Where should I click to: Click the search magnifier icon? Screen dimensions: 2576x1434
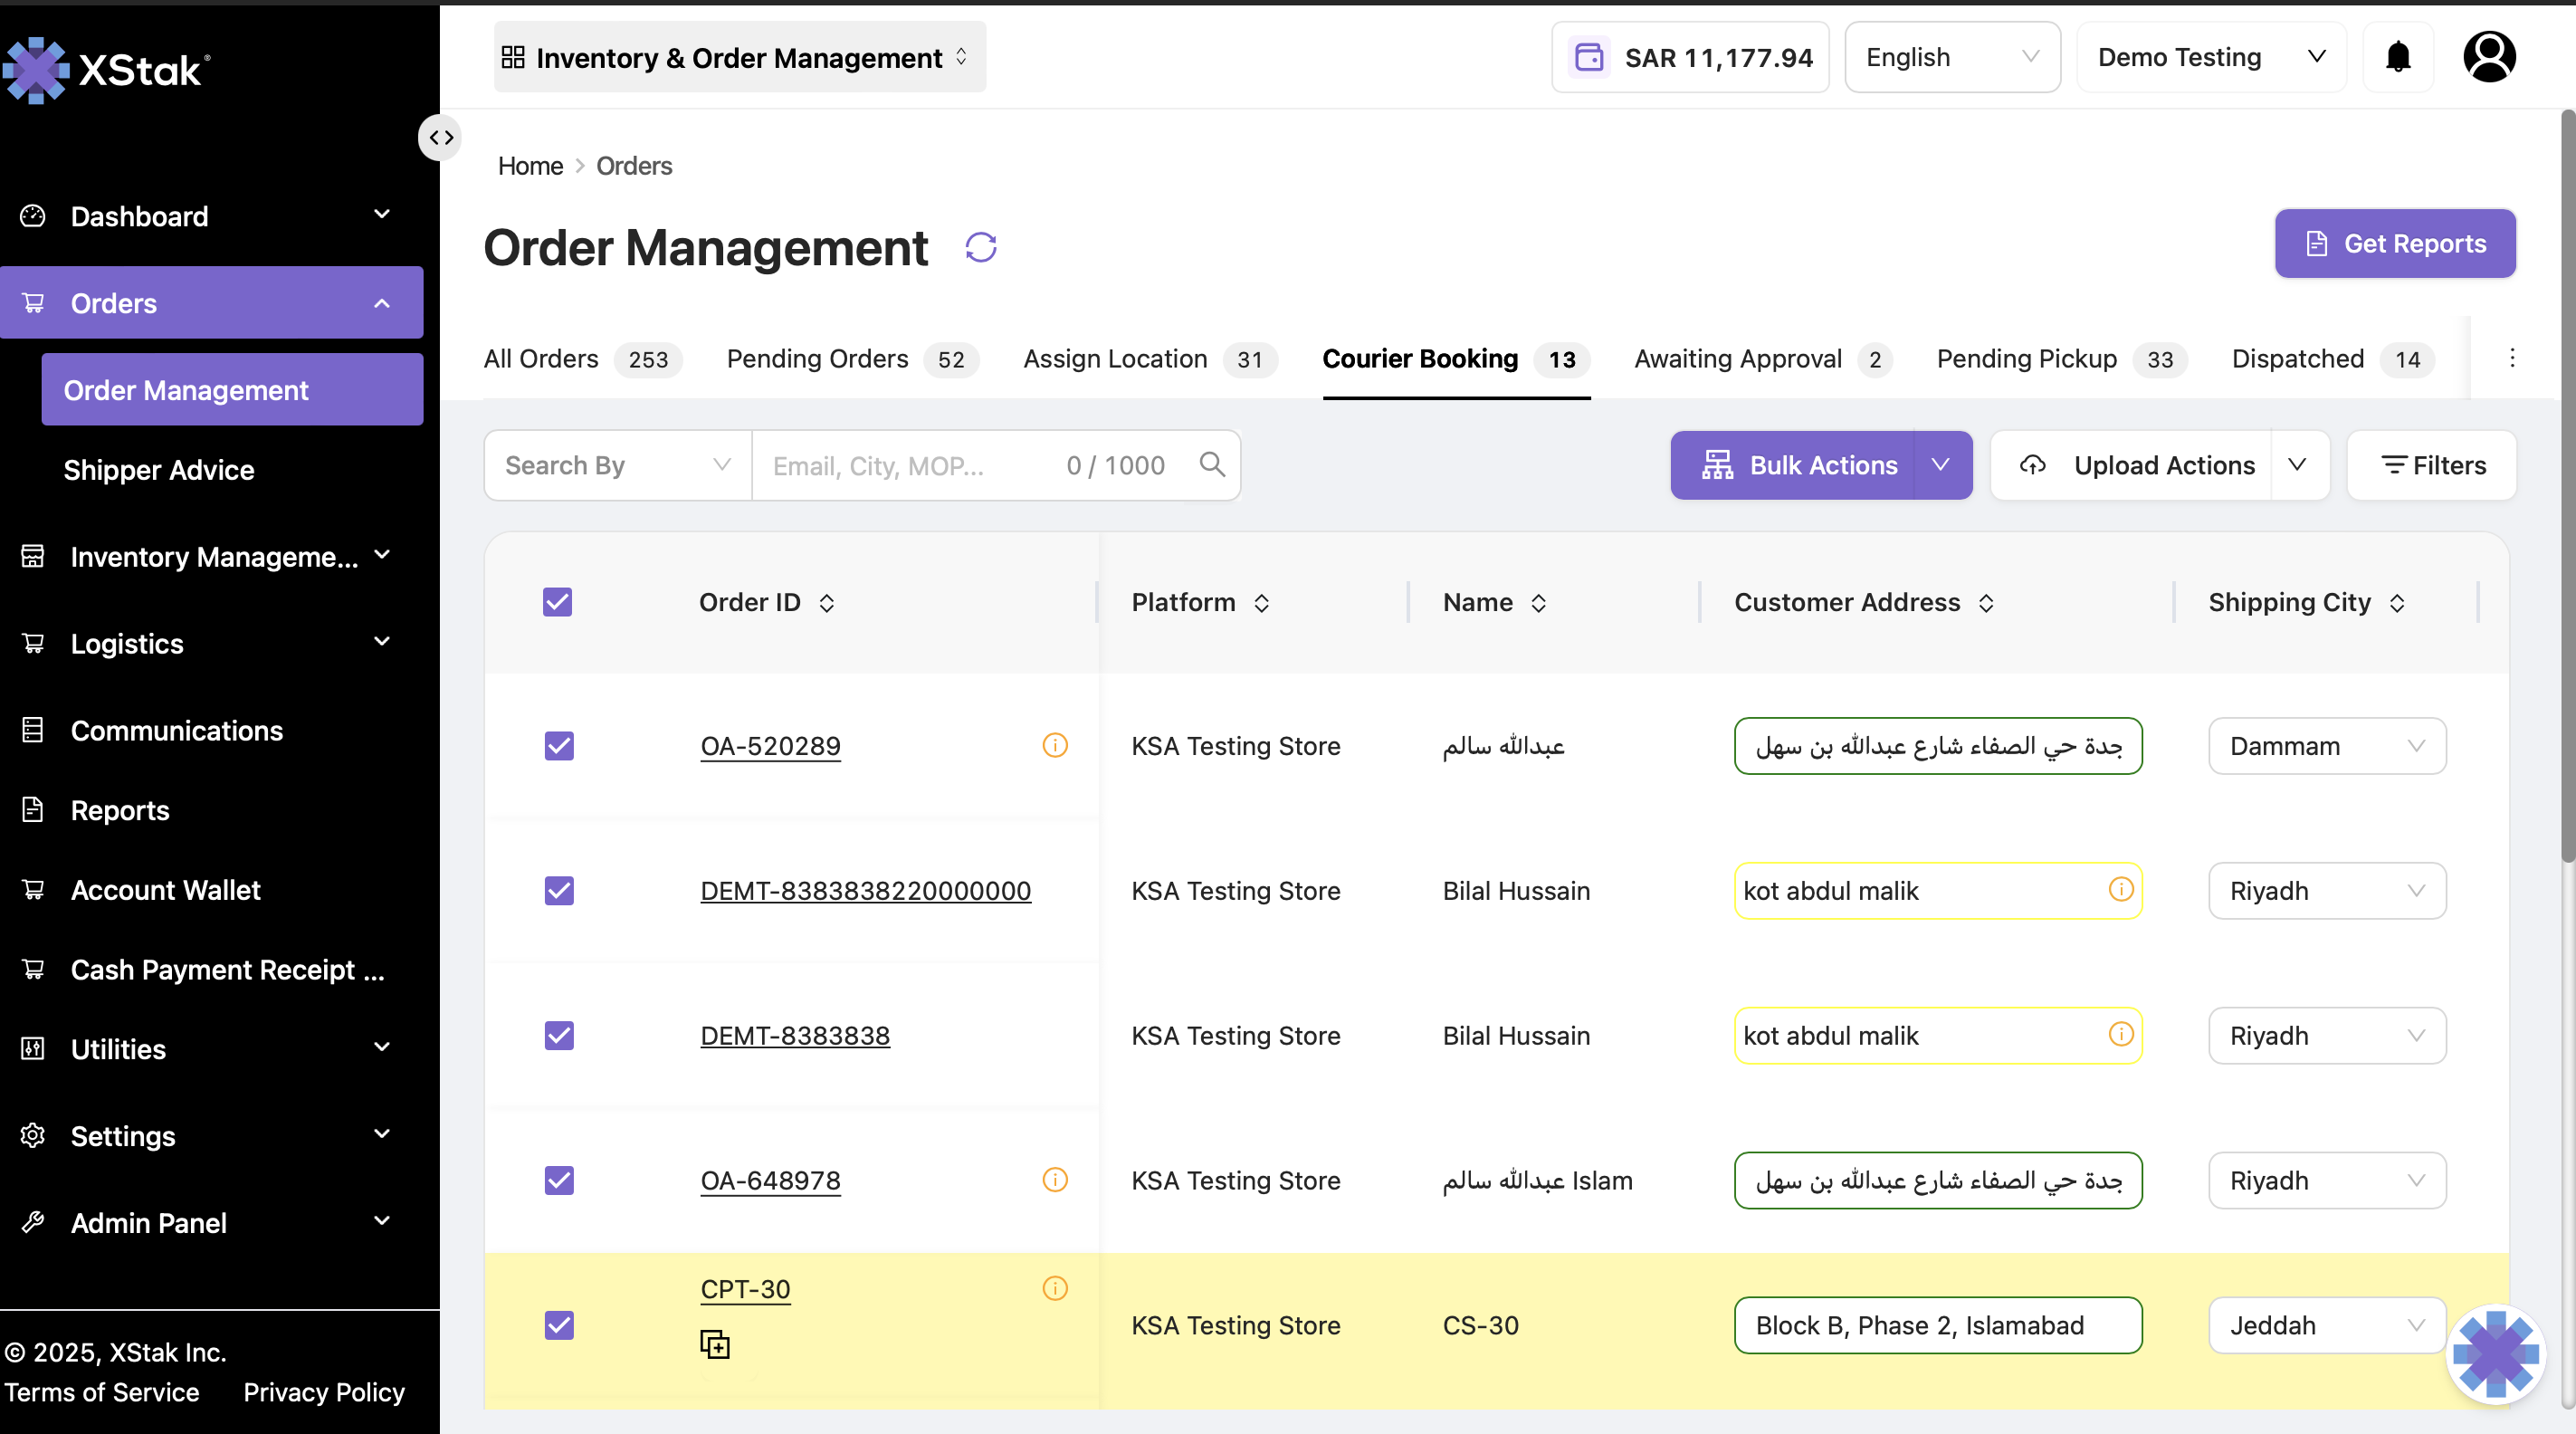click(x=1212, y=465)
